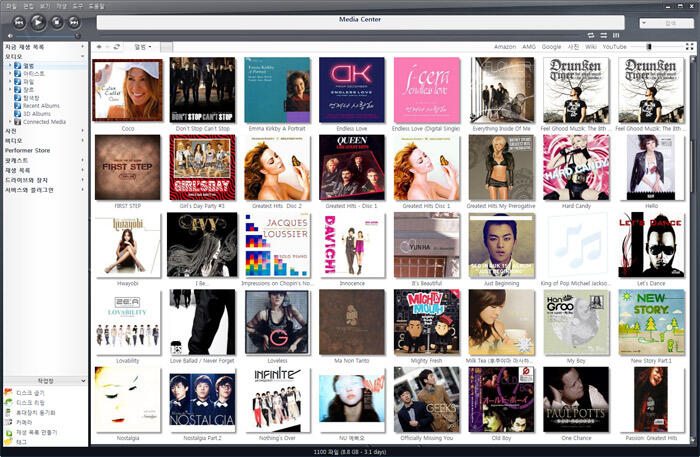Screen dimensions: 700x457
Task: Mute audio via the speaker icon
Action: click(x=10, y=36)
